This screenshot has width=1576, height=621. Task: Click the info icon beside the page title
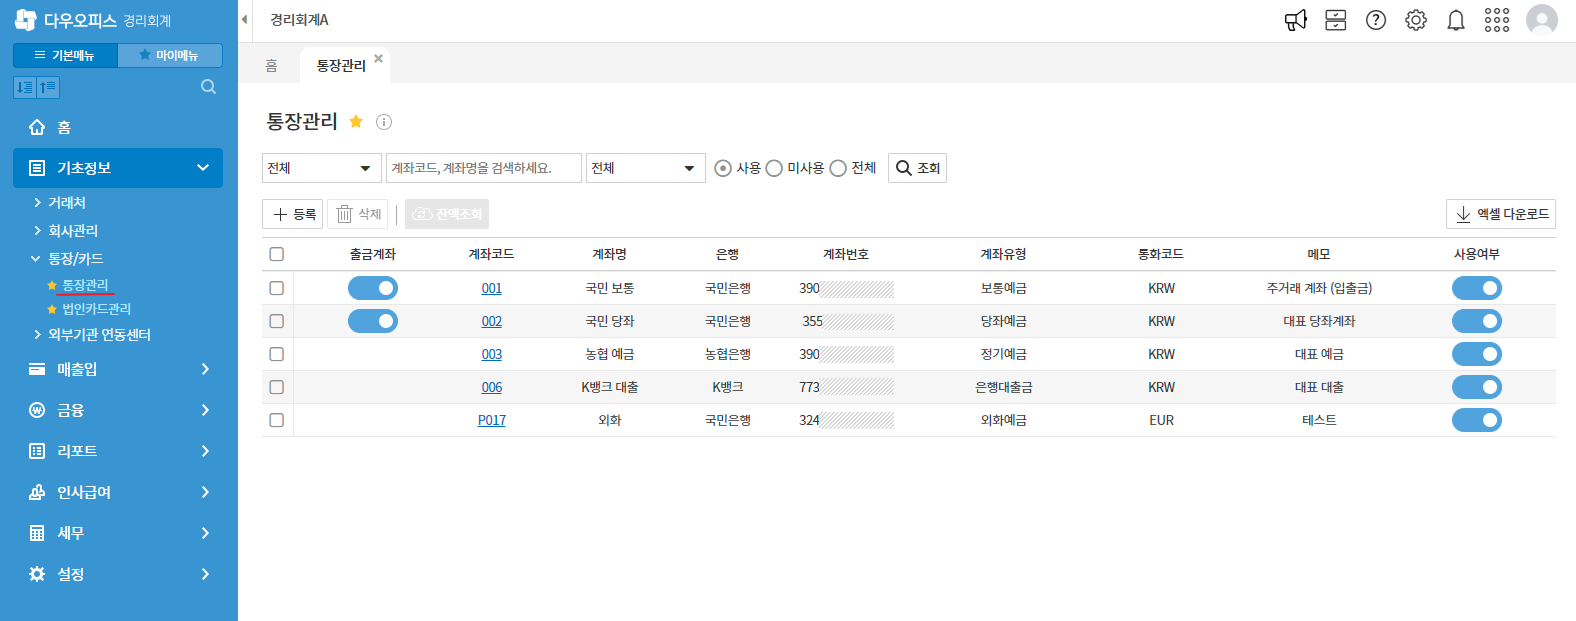[x=384, y=122]
